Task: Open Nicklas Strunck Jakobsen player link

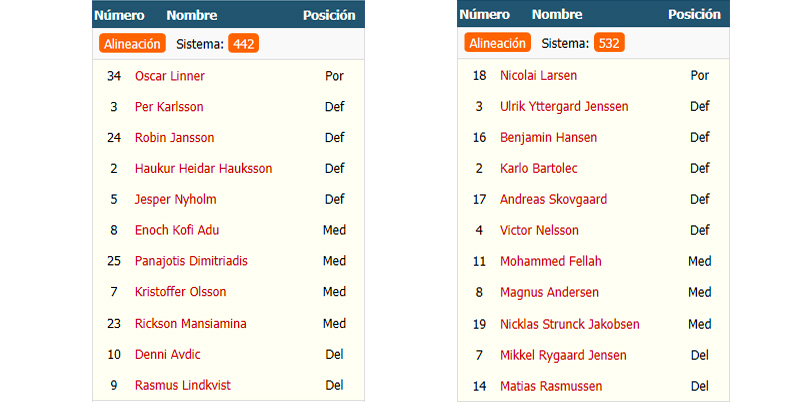Action: click(570, 324)
